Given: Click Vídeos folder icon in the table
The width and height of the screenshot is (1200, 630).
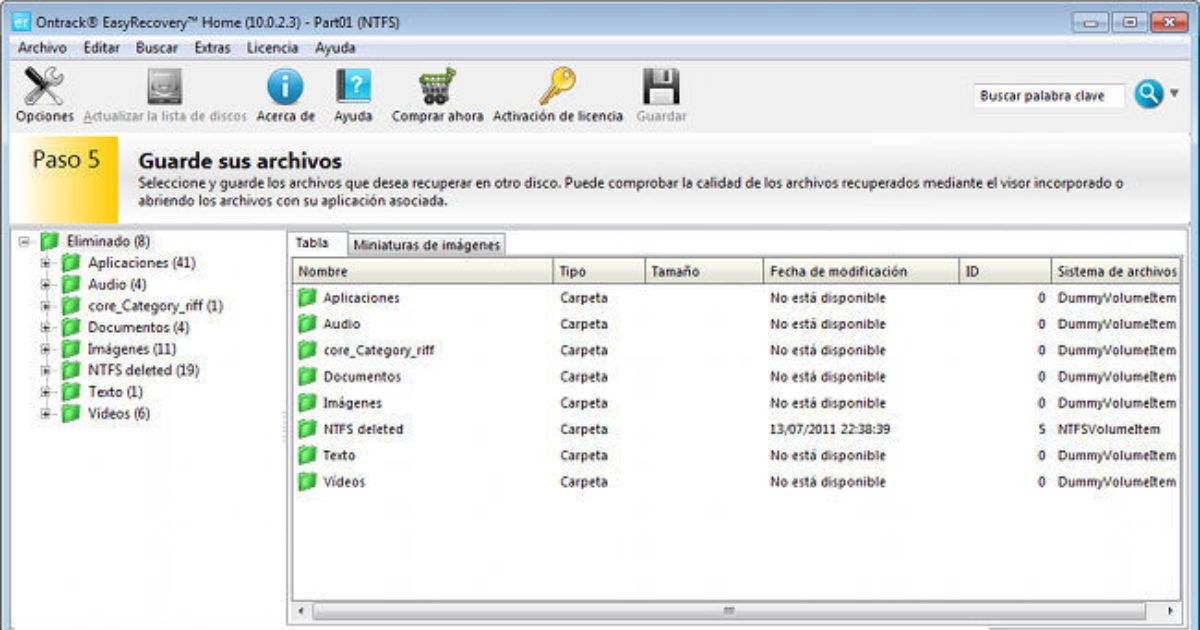Looking at the screenshot, I should click(x=307, y=481).
